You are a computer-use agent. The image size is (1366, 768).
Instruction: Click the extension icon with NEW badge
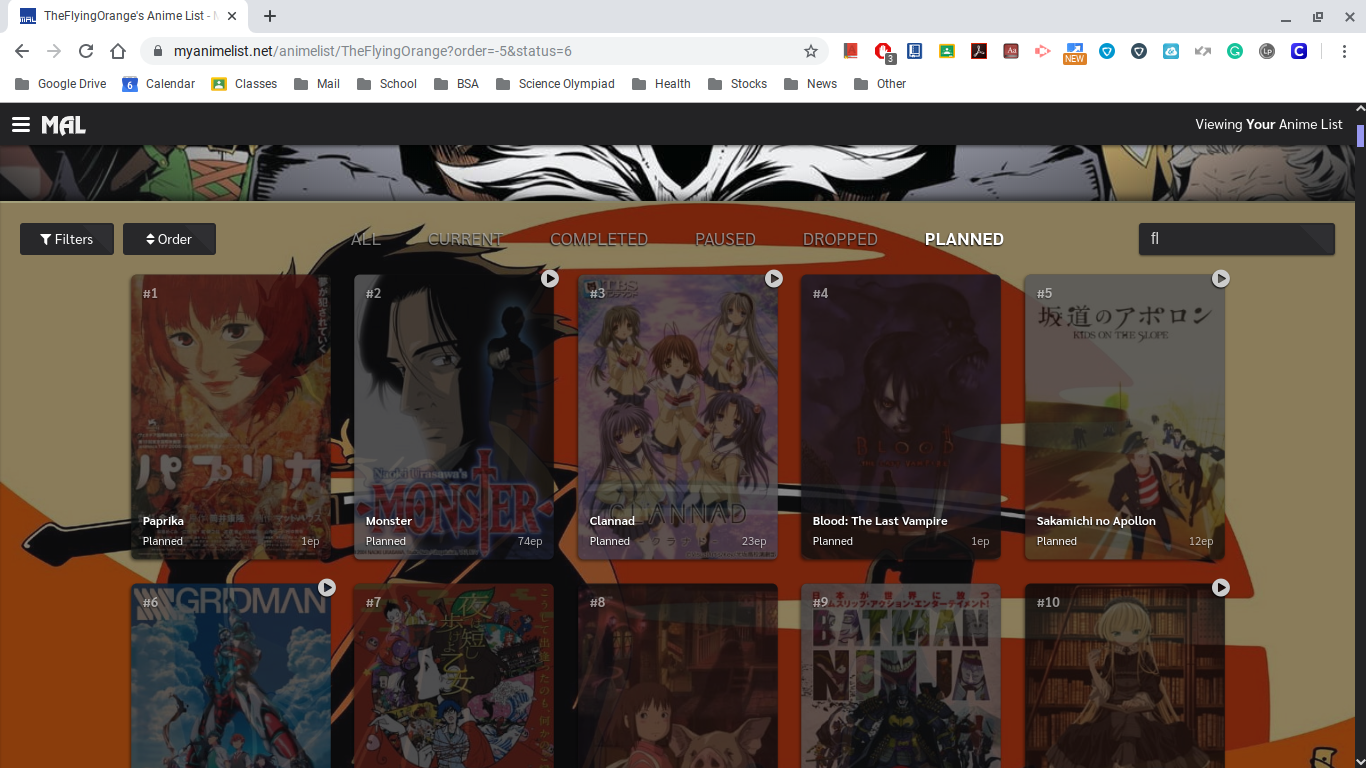[x=1075, y=52]
